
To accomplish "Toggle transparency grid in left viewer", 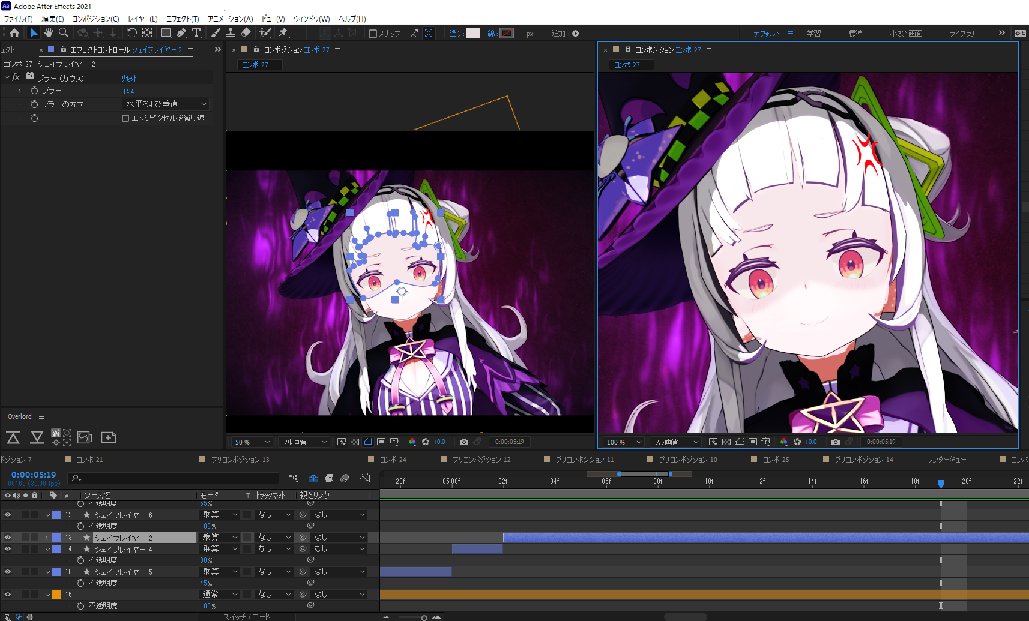I will click(354, 442).
